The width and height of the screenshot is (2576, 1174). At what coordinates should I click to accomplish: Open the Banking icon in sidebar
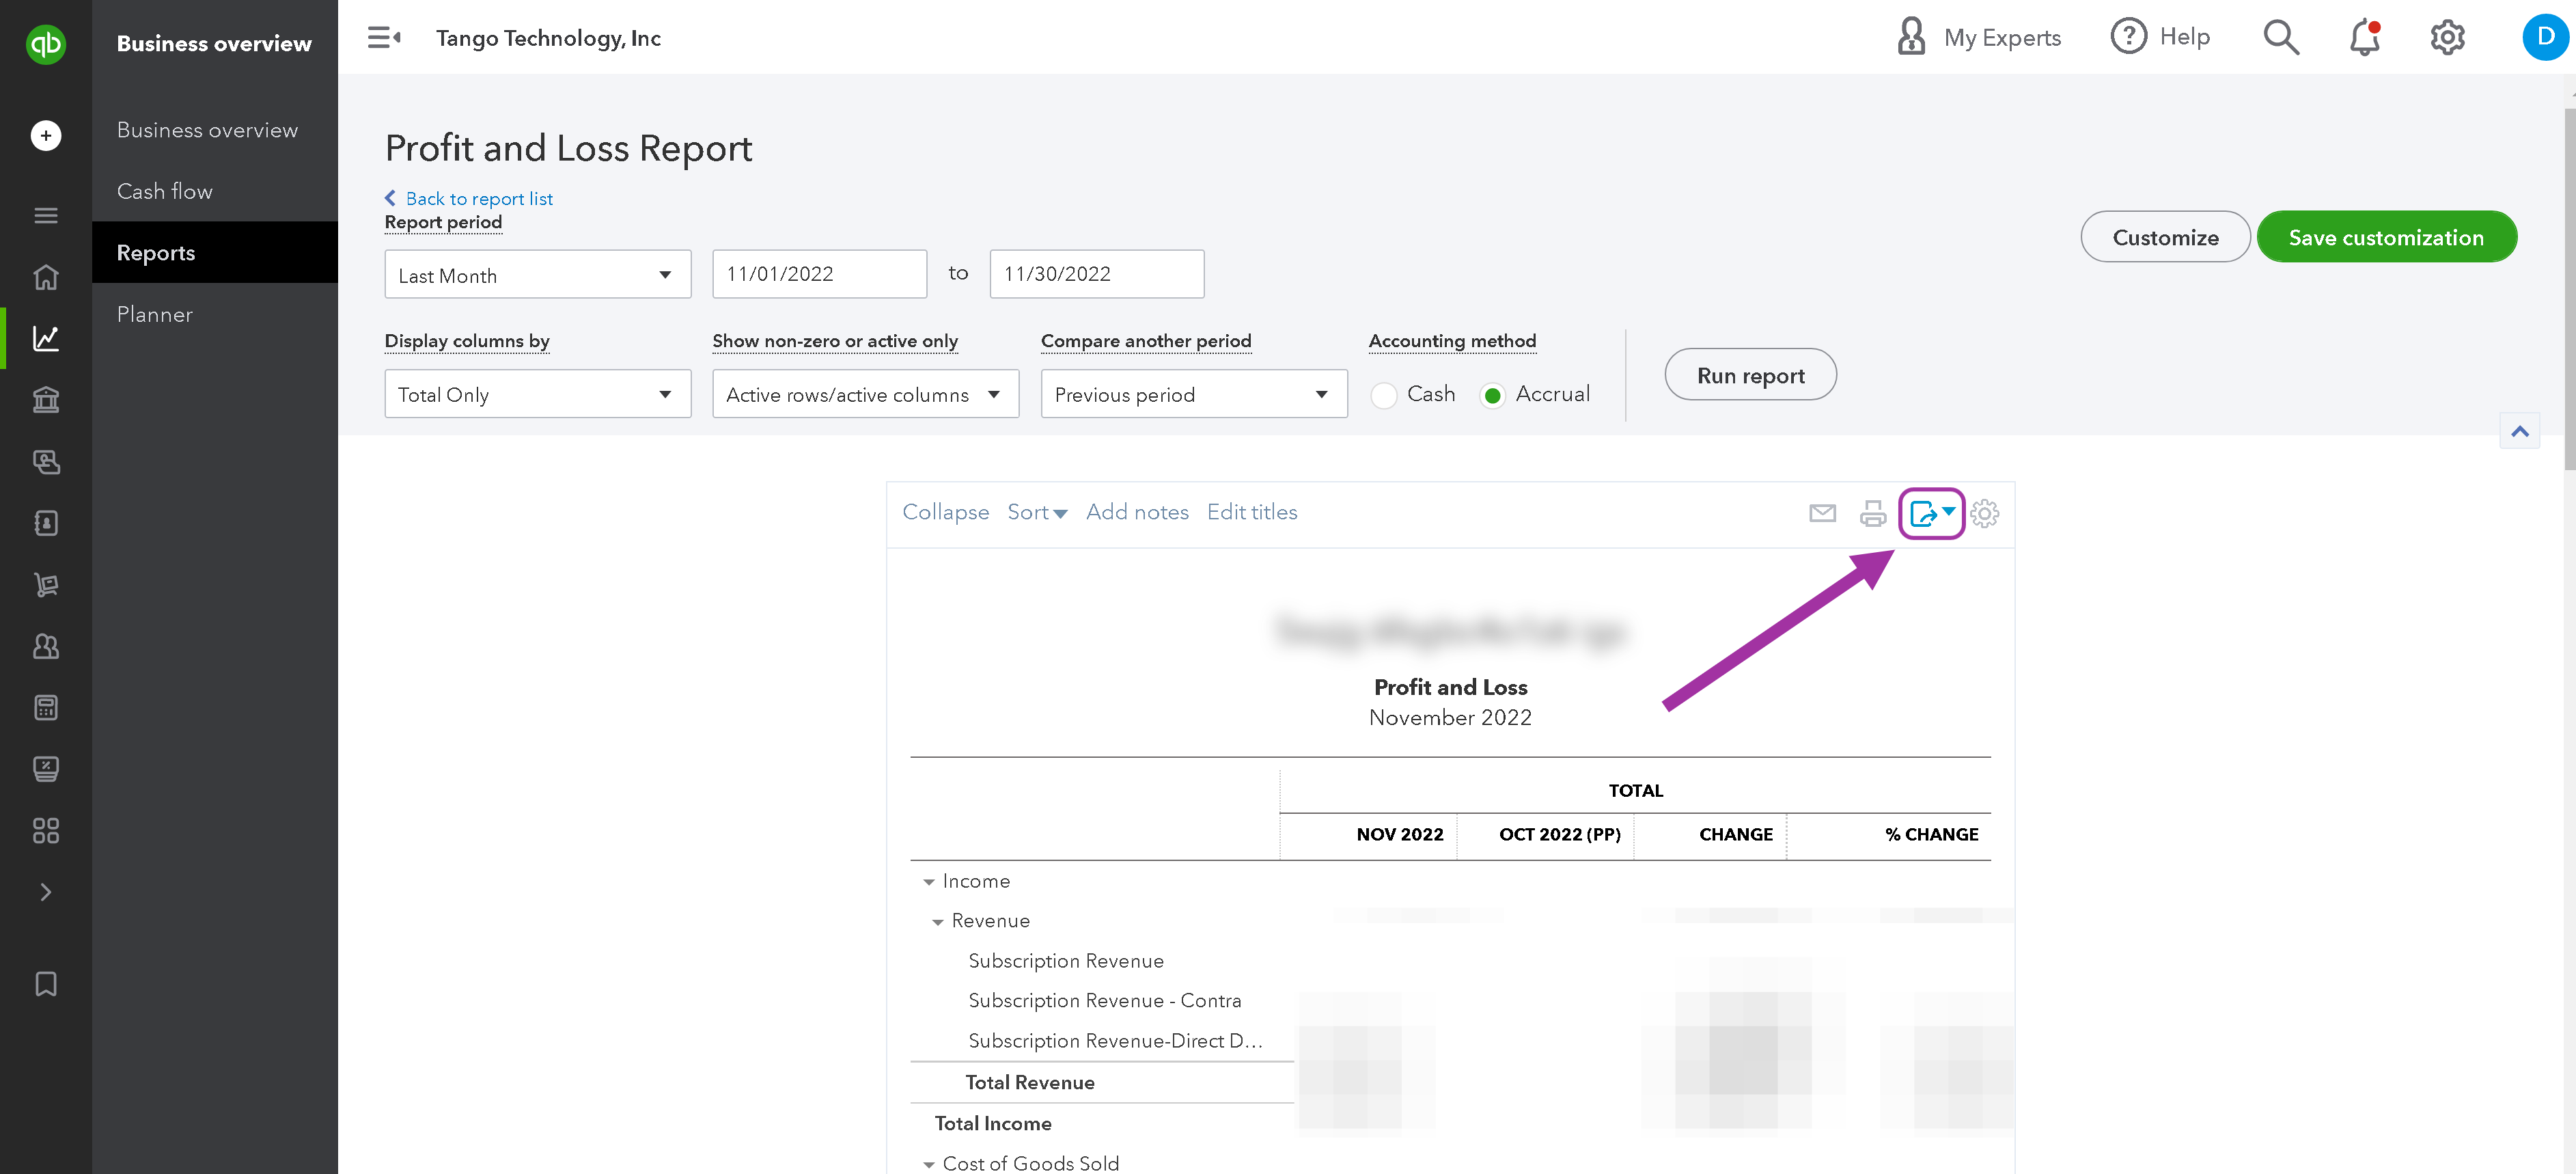tap(45, 400)
